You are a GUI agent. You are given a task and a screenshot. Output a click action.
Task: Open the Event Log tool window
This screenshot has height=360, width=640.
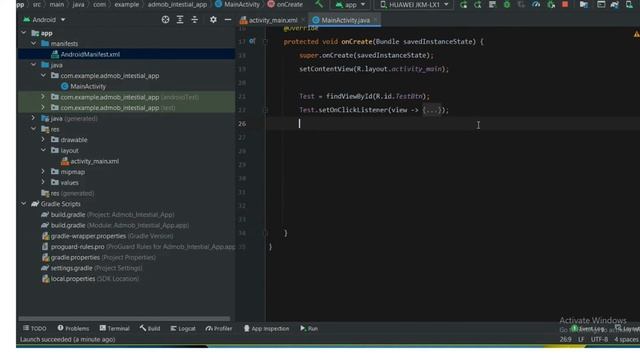point(588,329)
